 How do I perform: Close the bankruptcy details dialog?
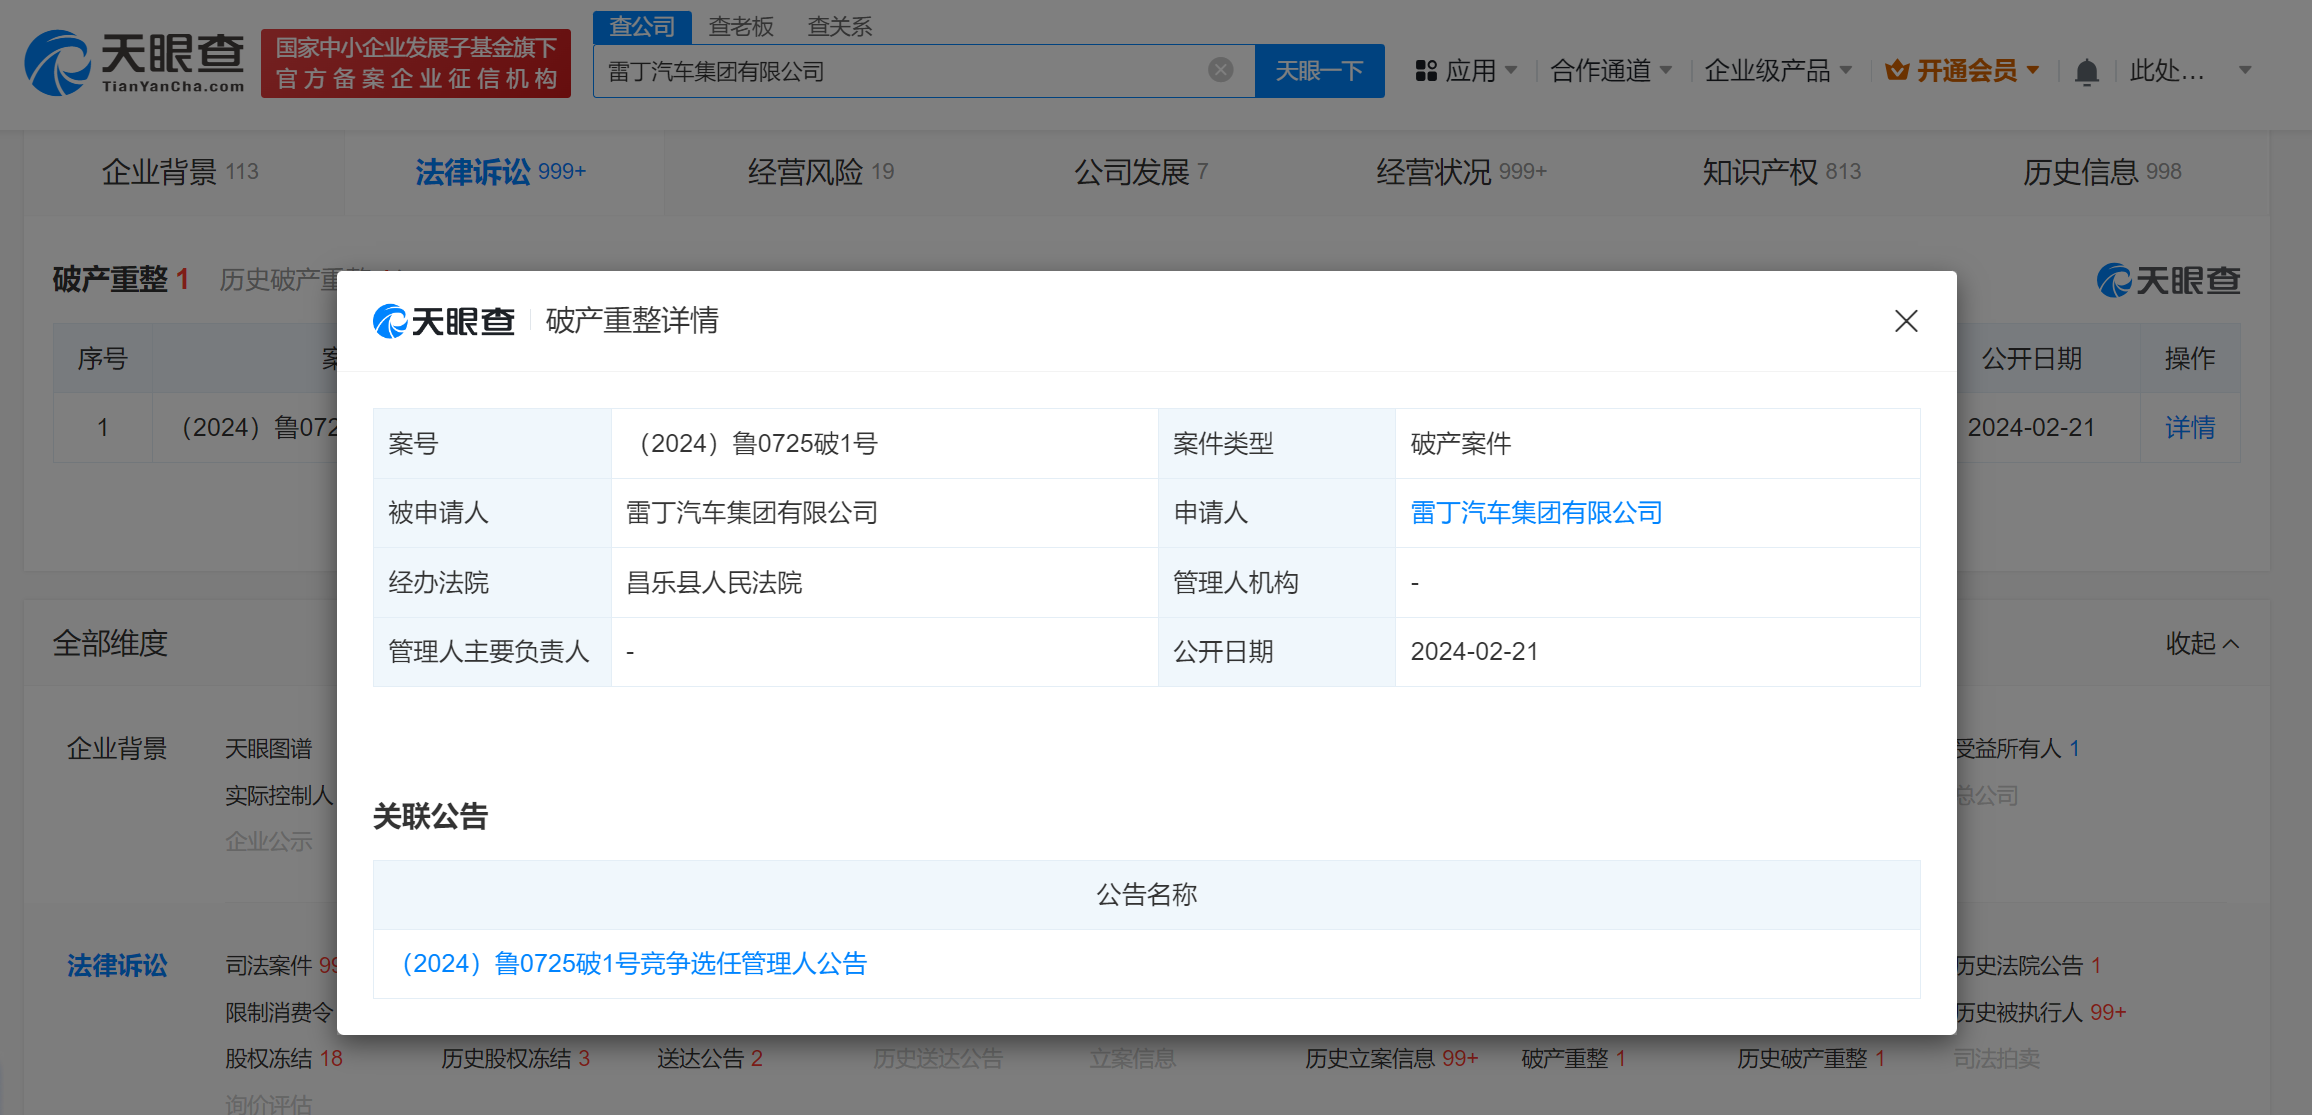point(1906,321)
